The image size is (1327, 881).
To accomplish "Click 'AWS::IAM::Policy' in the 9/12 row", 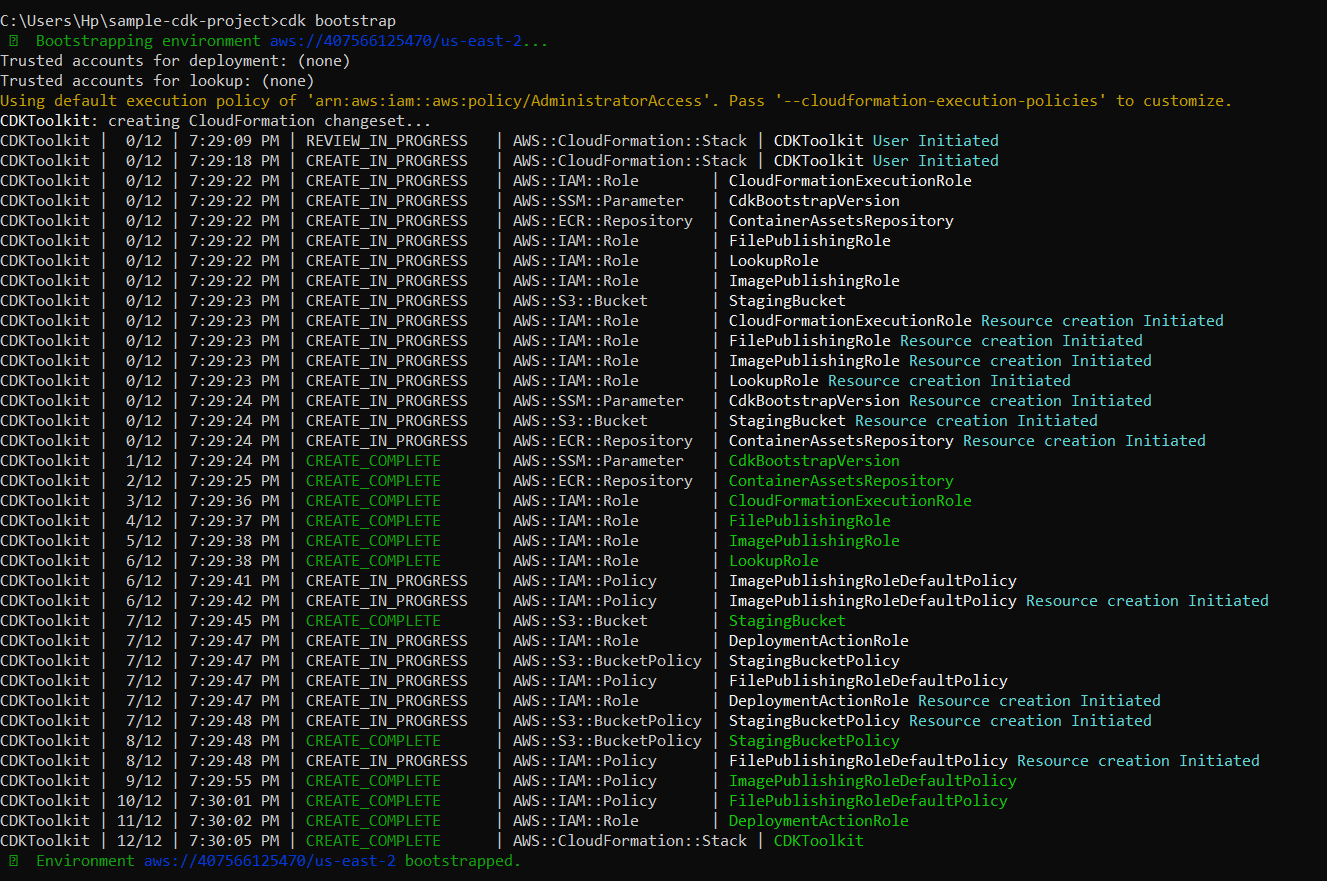I will [x=585, y=781].
